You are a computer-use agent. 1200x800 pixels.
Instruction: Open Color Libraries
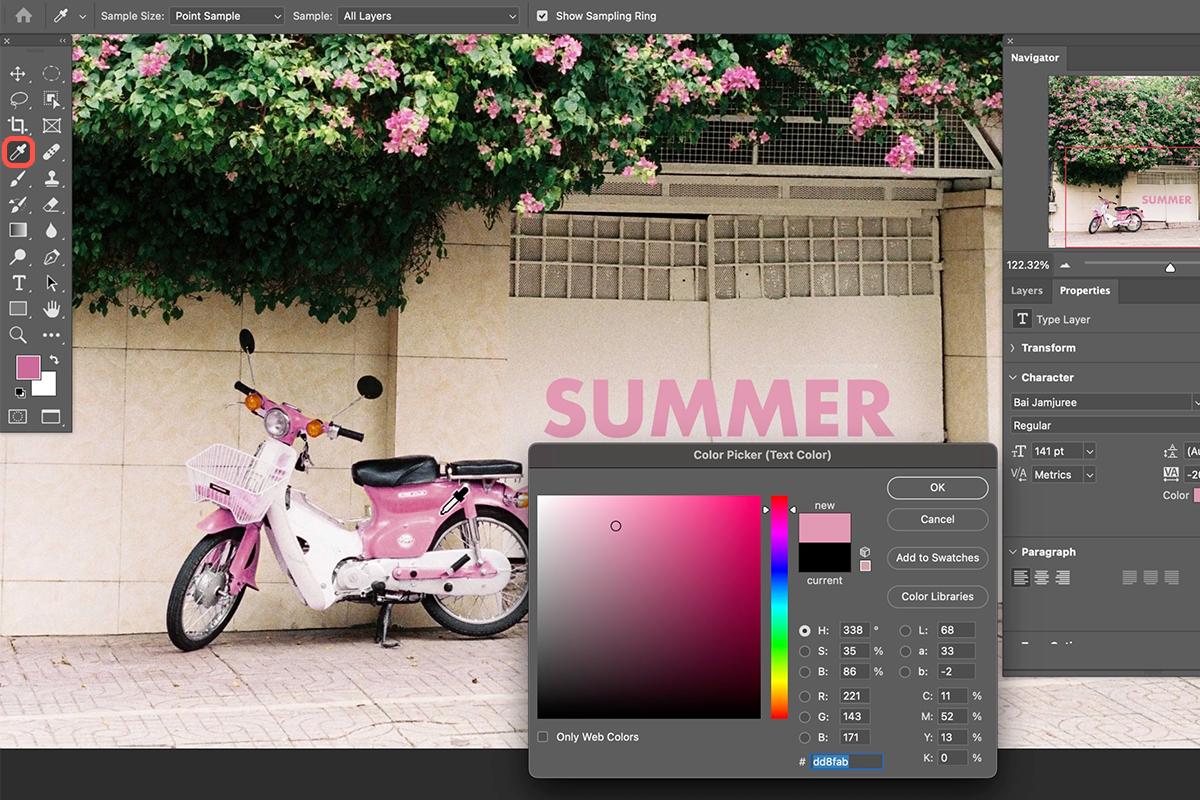937,597
